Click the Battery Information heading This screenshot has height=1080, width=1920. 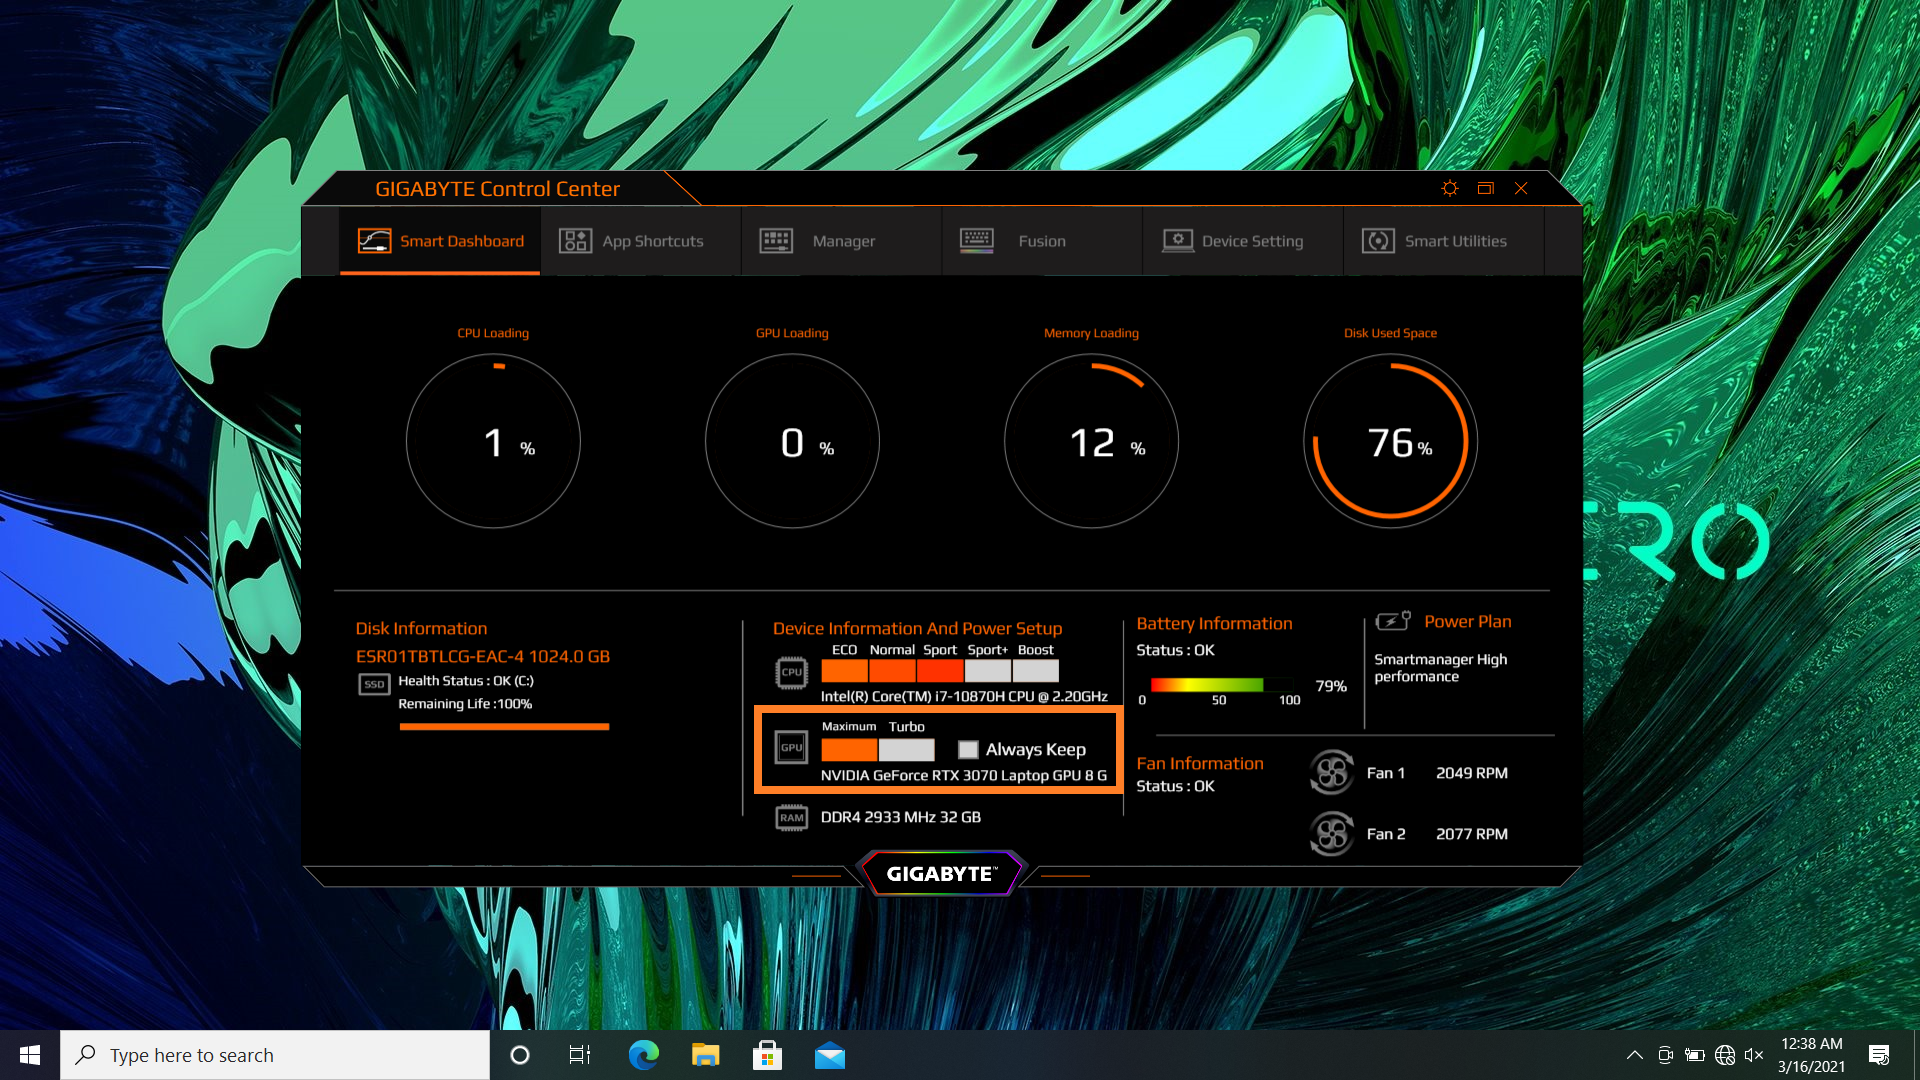1214,623
